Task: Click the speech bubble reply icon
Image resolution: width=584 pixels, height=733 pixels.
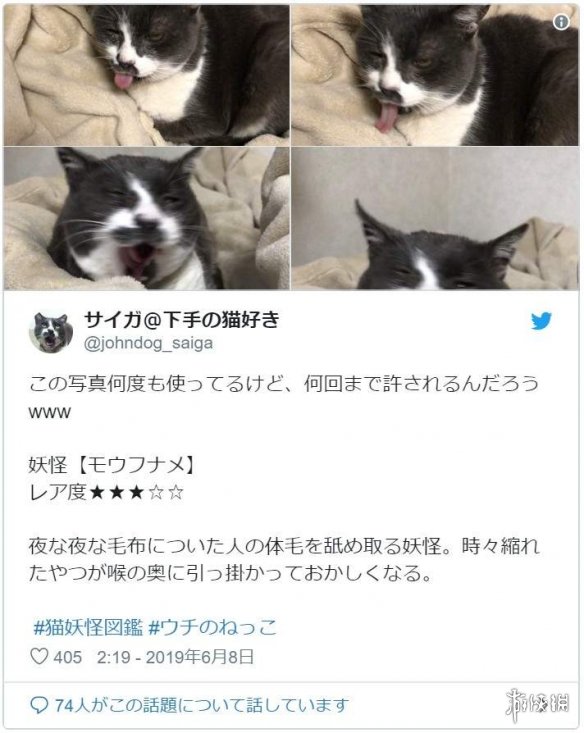Action: click(x=39, y=704)
